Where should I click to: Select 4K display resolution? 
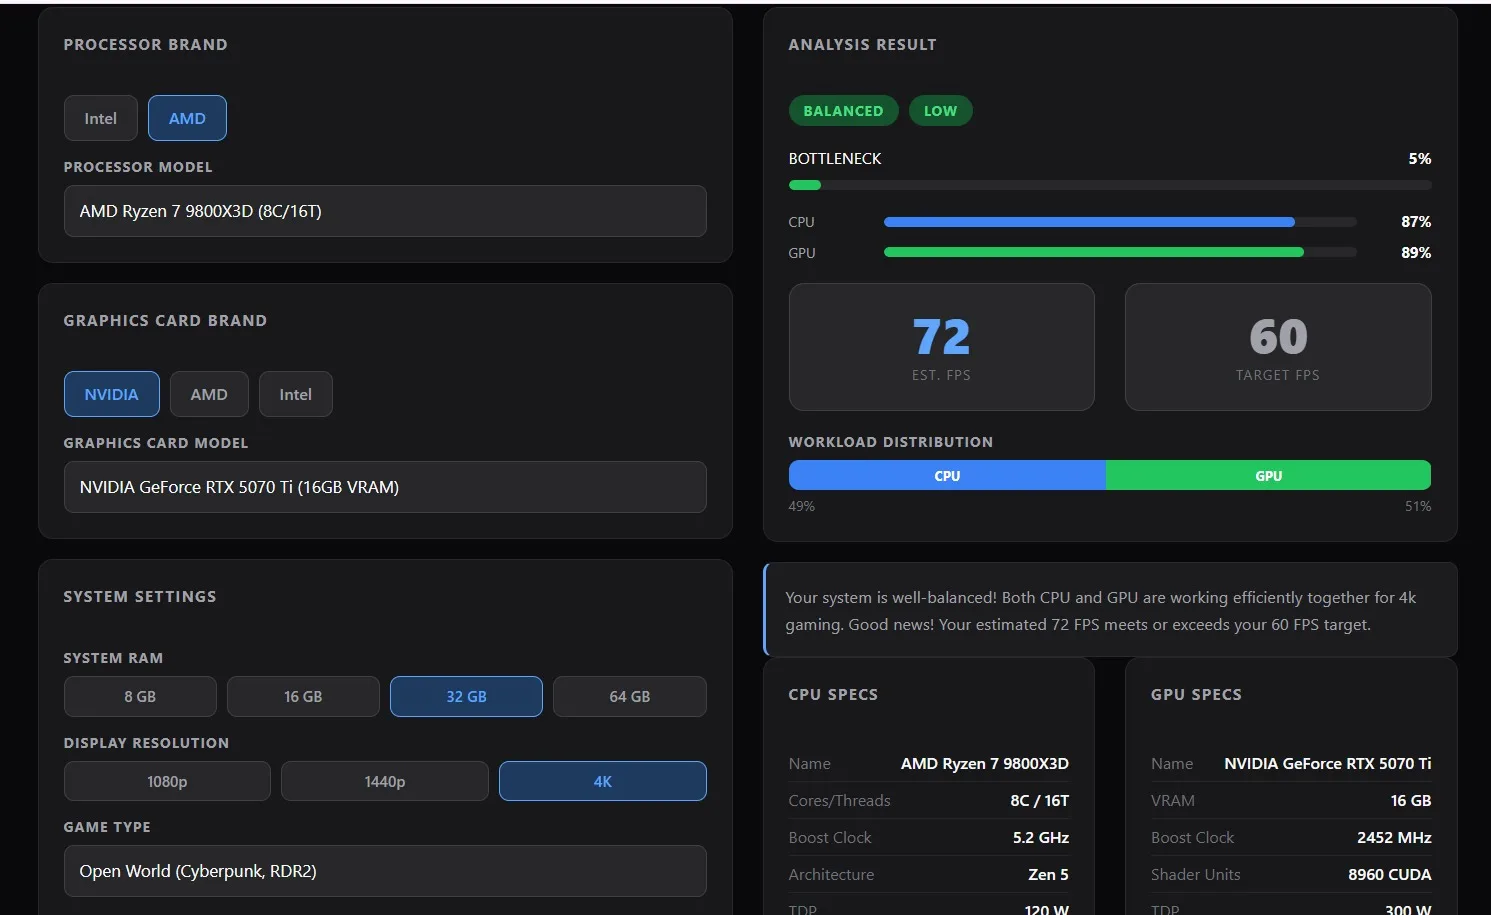(603, 781)
